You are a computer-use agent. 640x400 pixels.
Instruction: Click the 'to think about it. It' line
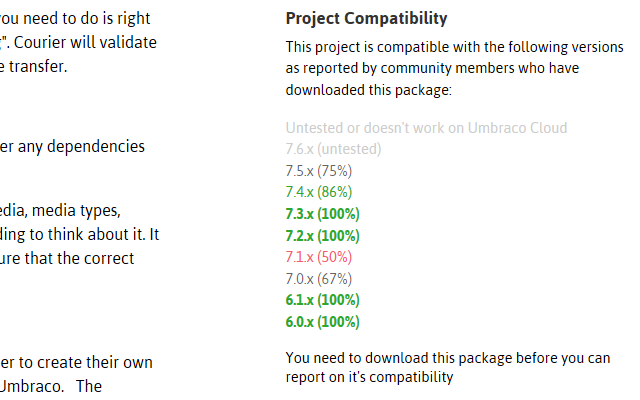point(78,234)
